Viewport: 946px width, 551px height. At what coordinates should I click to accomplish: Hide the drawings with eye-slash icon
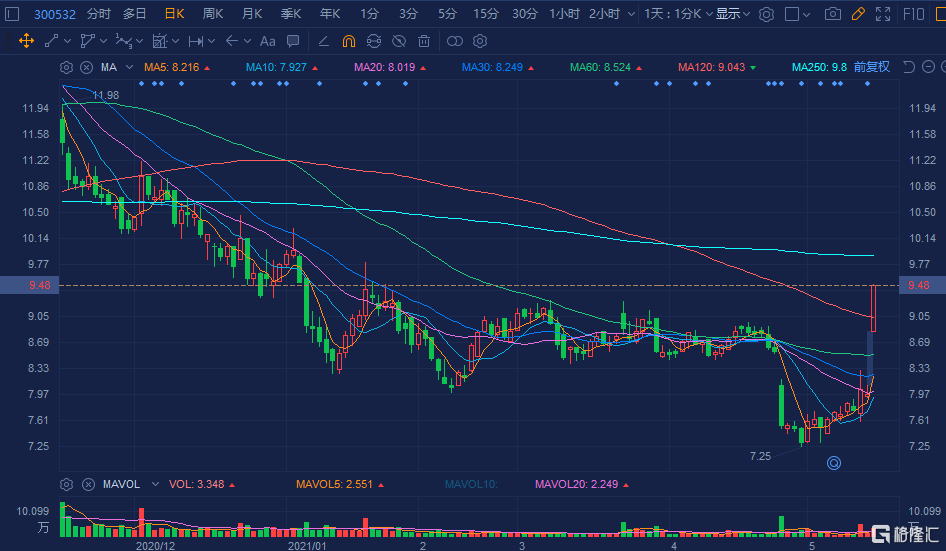click(x=399, y=41)
